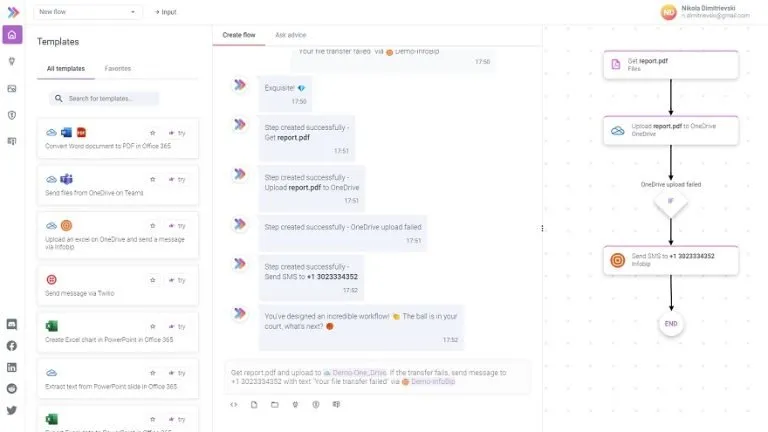
Task: Click the Input button in top bar
Action: (166, 12)
